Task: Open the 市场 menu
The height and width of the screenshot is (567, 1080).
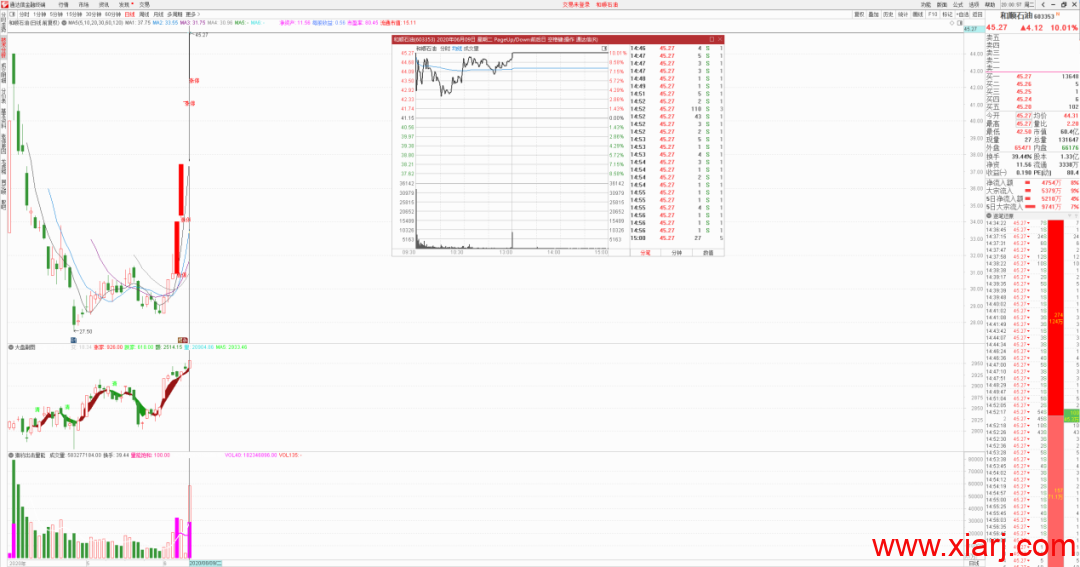Action: [83, 4]
